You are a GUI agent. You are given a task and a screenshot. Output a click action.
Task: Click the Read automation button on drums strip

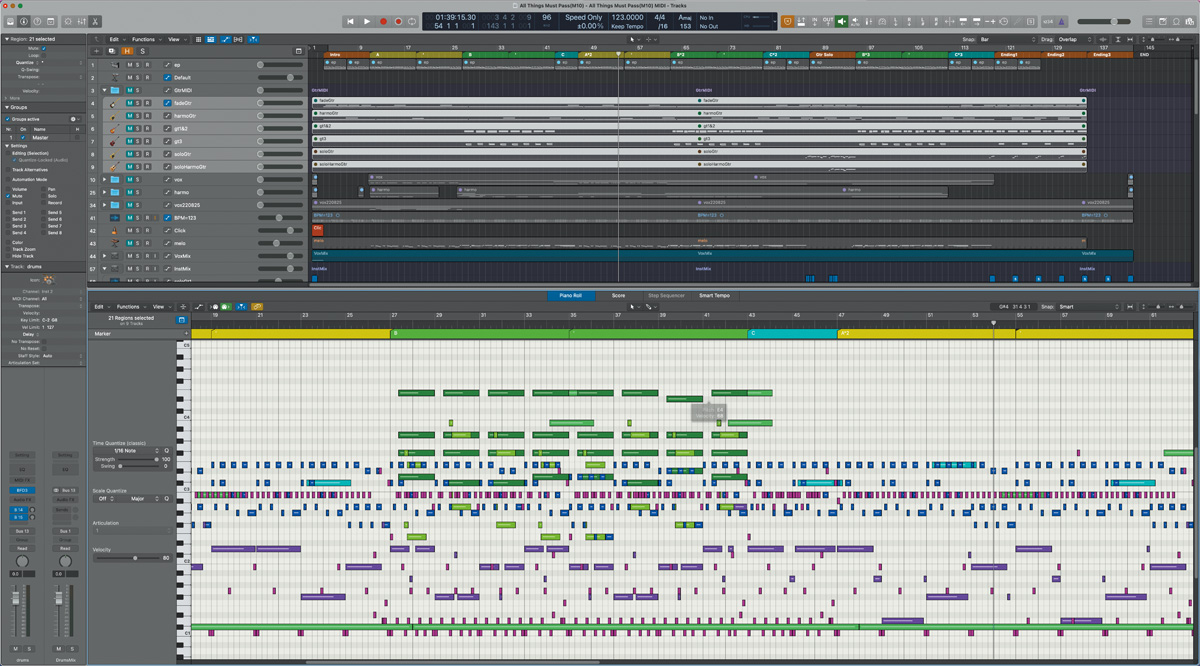pos(22,548)
